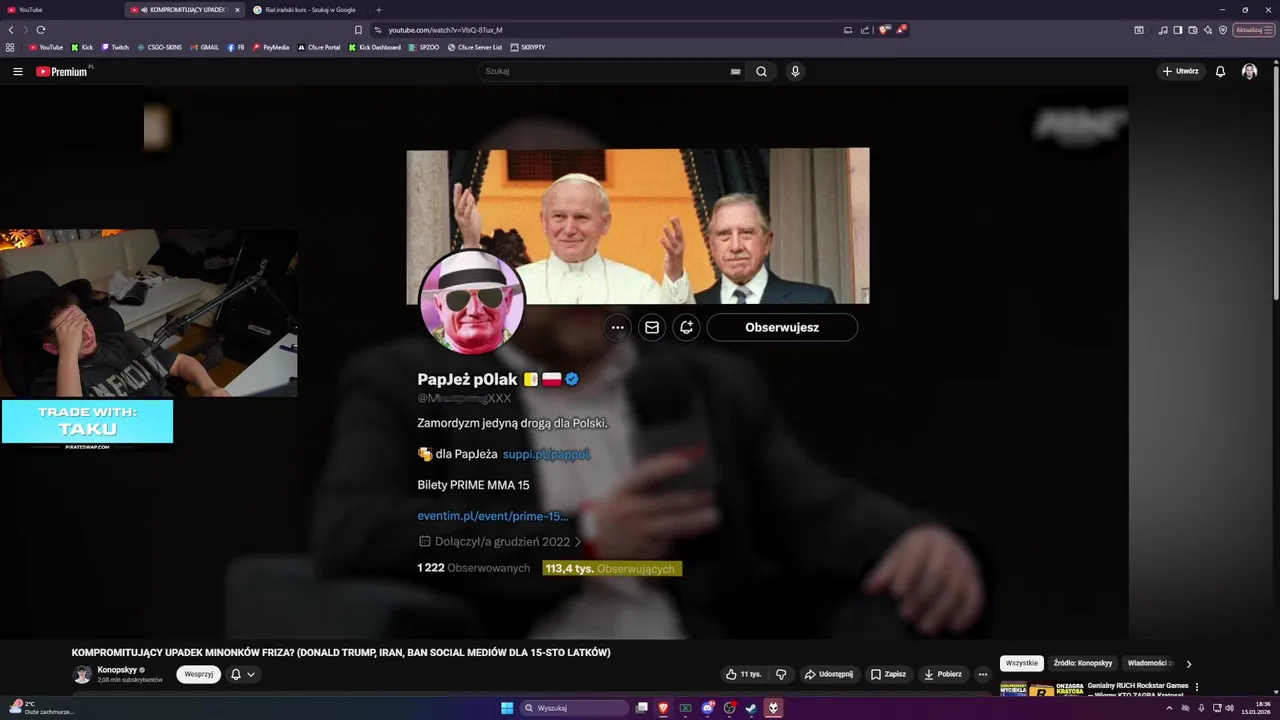
Task: Open the PayMedia bookmark
Action: click(x=271, y=47)
